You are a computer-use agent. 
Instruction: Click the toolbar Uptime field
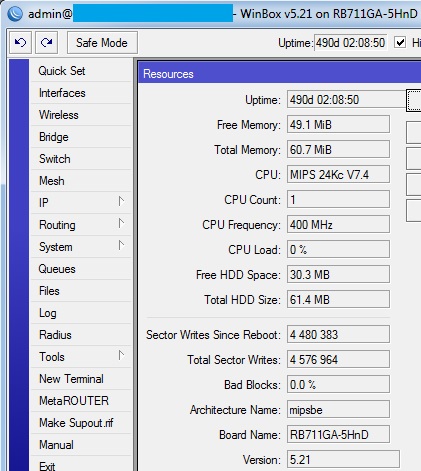[351, 43]
